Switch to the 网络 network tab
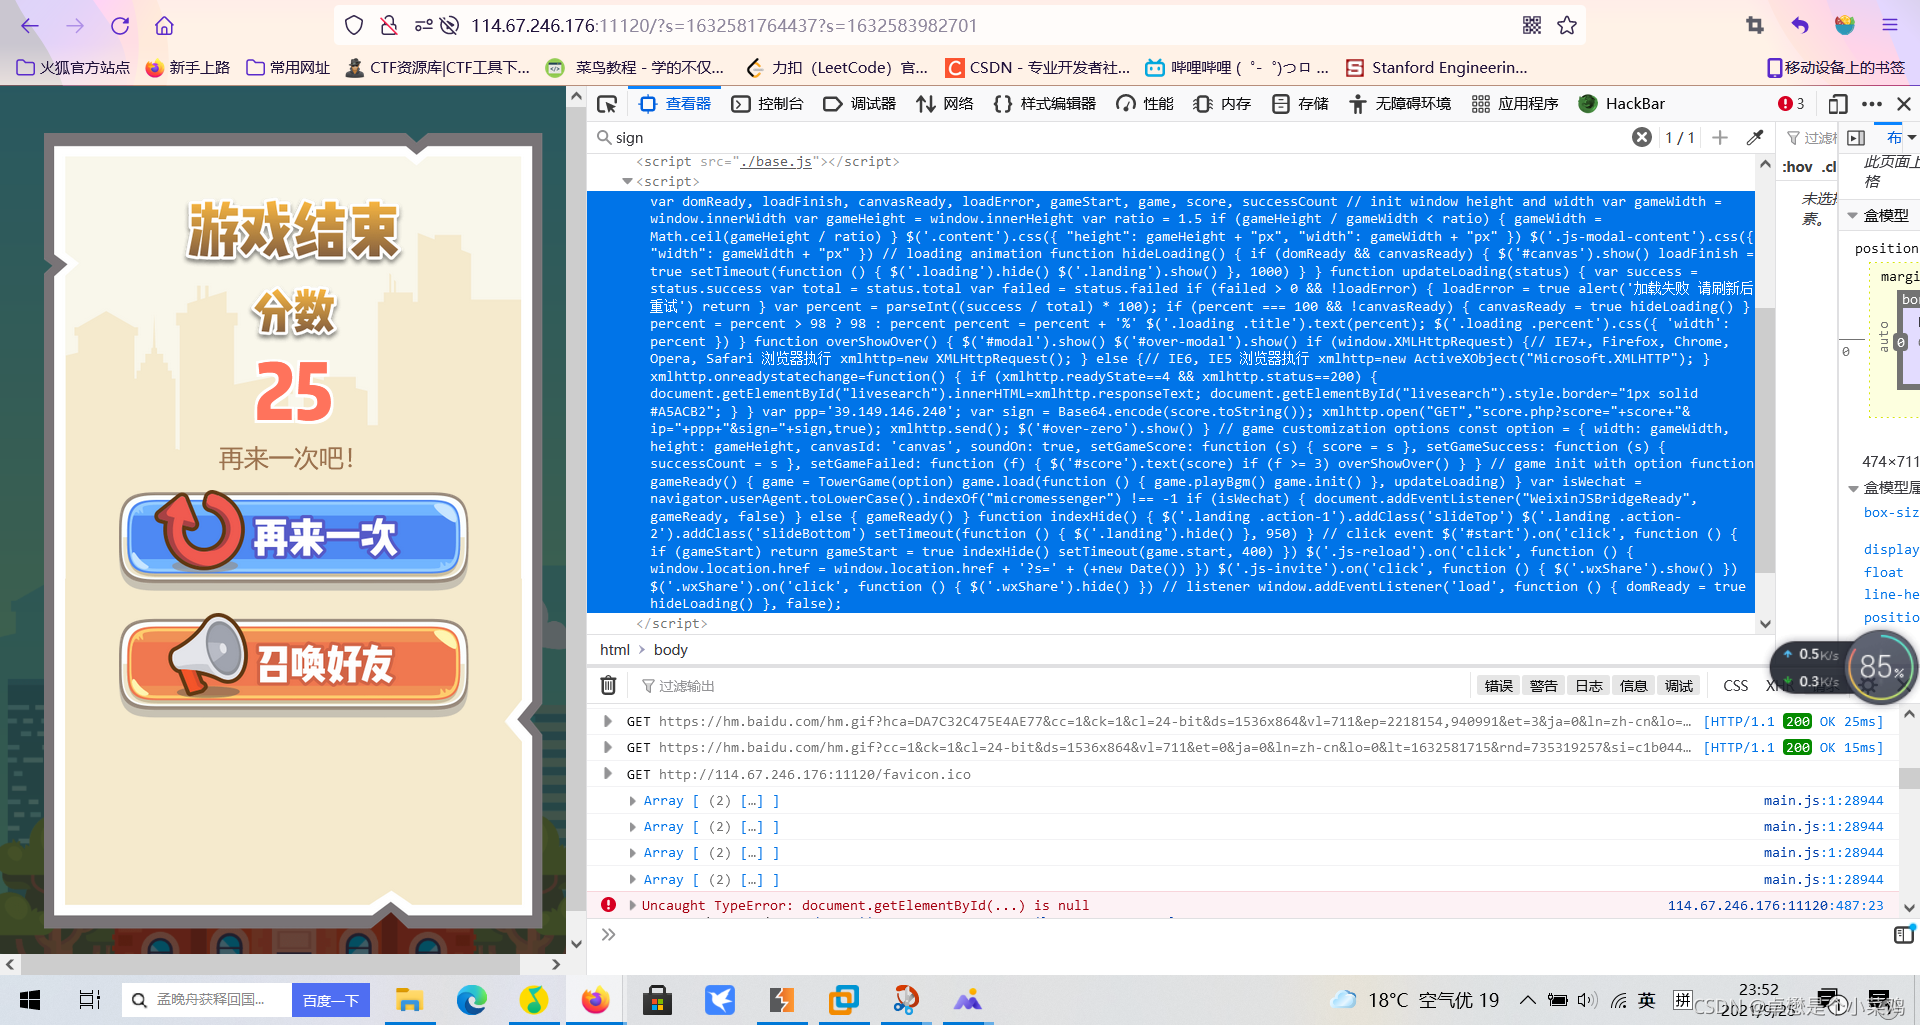Screen dimensions: 1920x1025 pyautogui.click(x=945, y=104)
